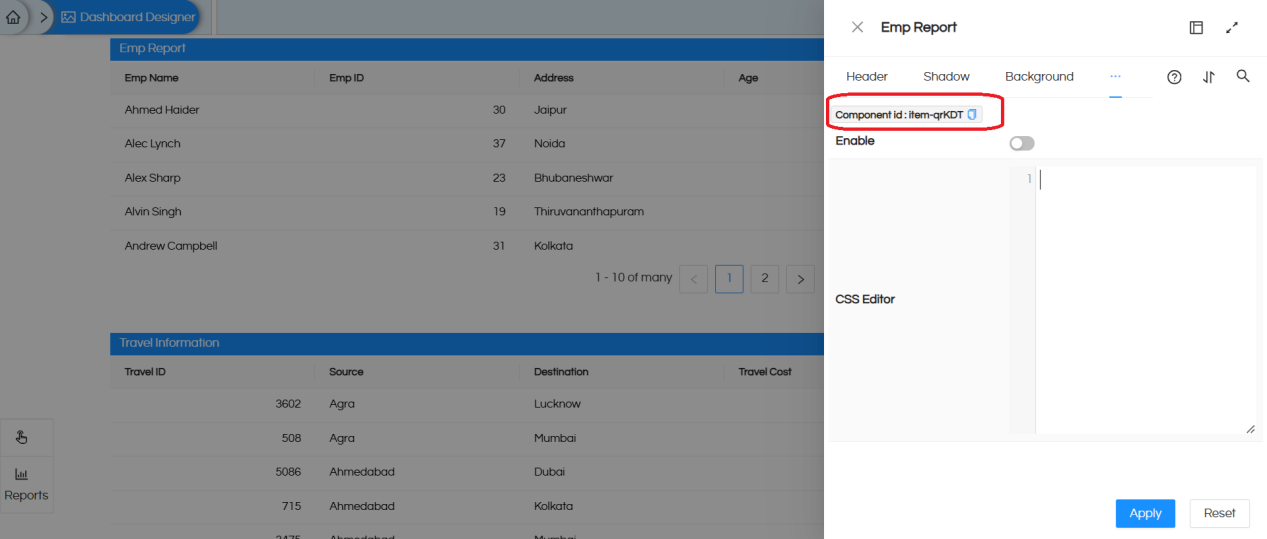
Task: Expand properties panel to full screen
Action: [x=1232, y=28]
